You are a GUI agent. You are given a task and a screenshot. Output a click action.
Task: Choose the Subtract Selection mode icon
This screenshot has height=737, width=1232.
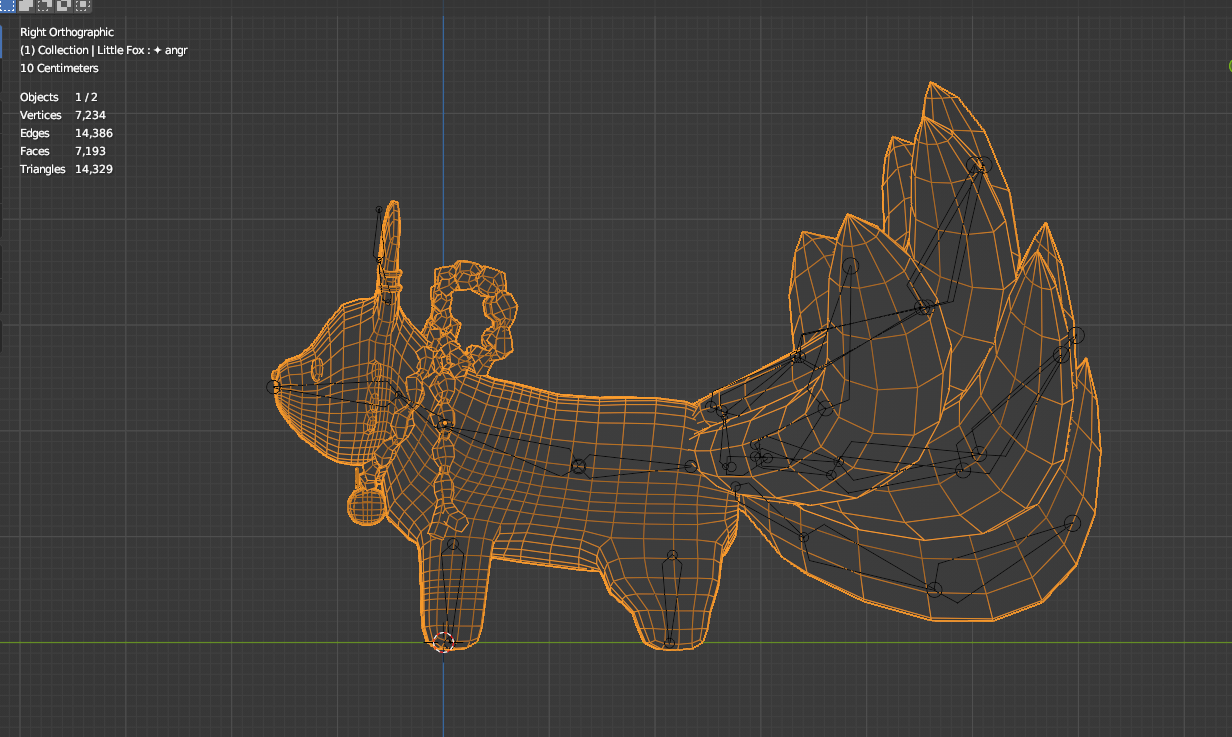45,5
